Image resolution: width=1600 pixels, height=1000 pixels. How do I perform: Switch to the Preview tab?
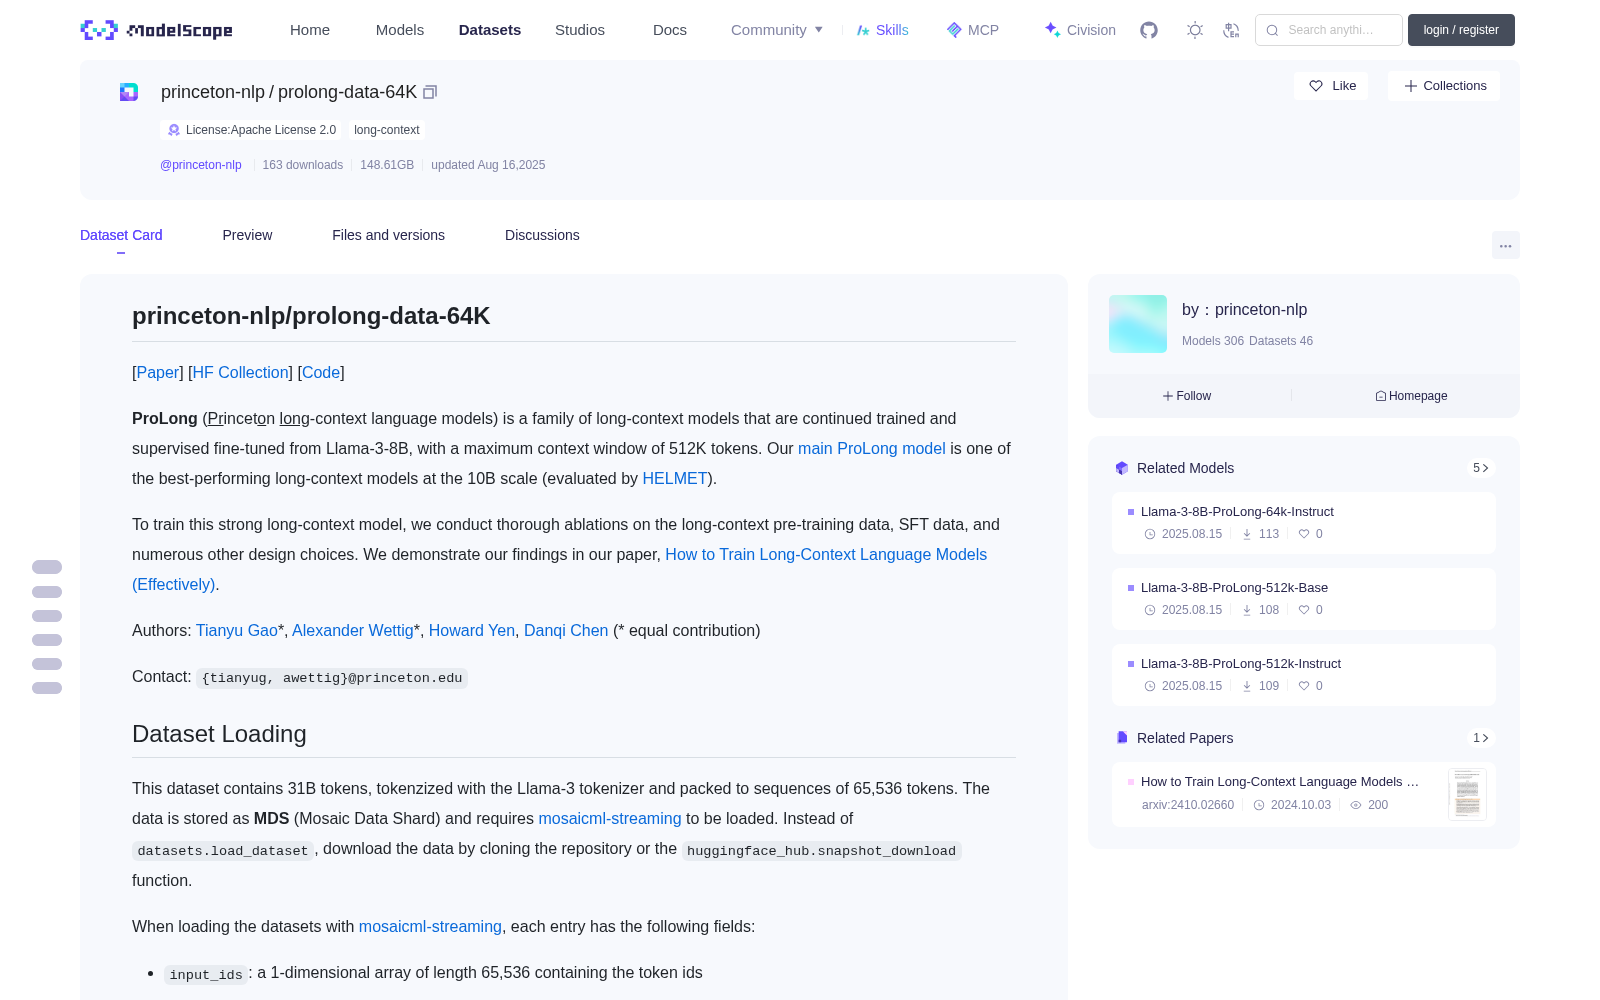(247, 235)
